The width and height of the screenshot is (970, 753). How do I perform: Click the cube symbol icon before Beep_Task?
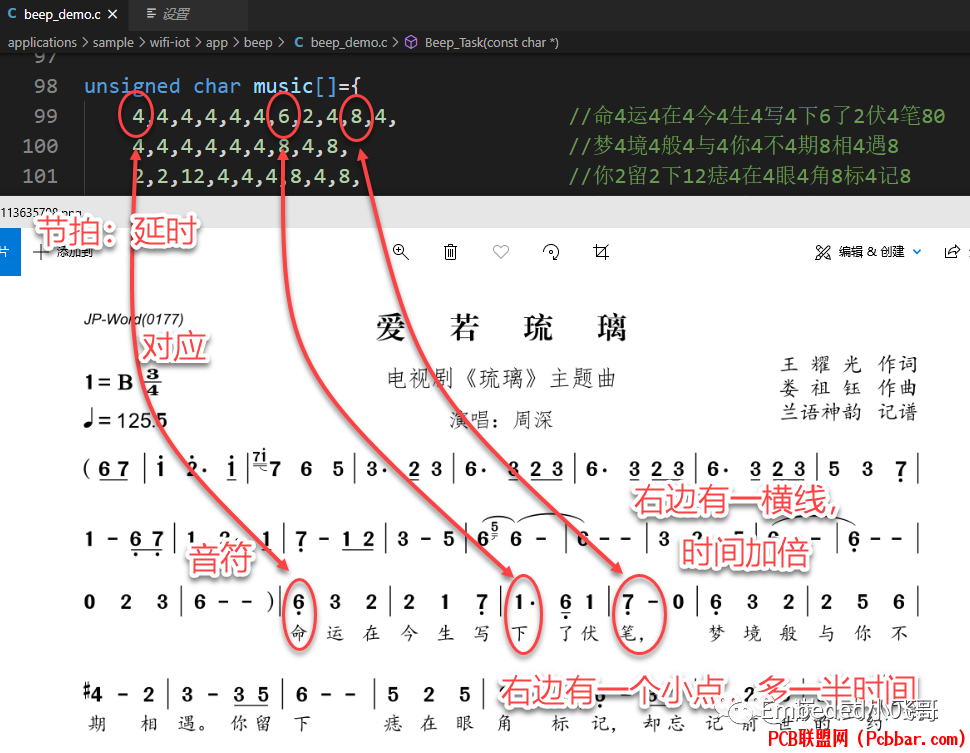coord(411,42)
